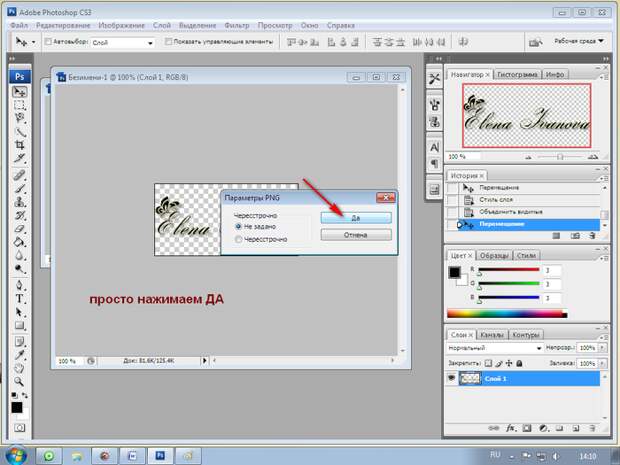Screen dimensions: 620x465
Task: Add a layer mask
Action: click(x=527, y=428)
